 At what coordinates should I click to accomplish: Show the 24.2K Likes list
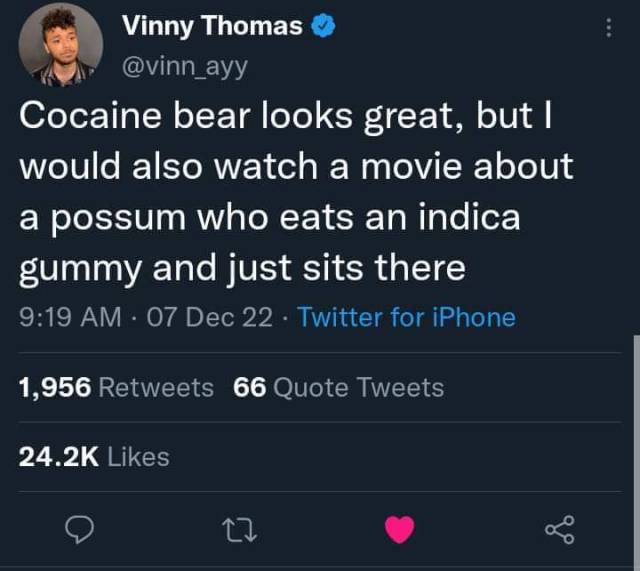pyautogui.click(x=94, y=456)
